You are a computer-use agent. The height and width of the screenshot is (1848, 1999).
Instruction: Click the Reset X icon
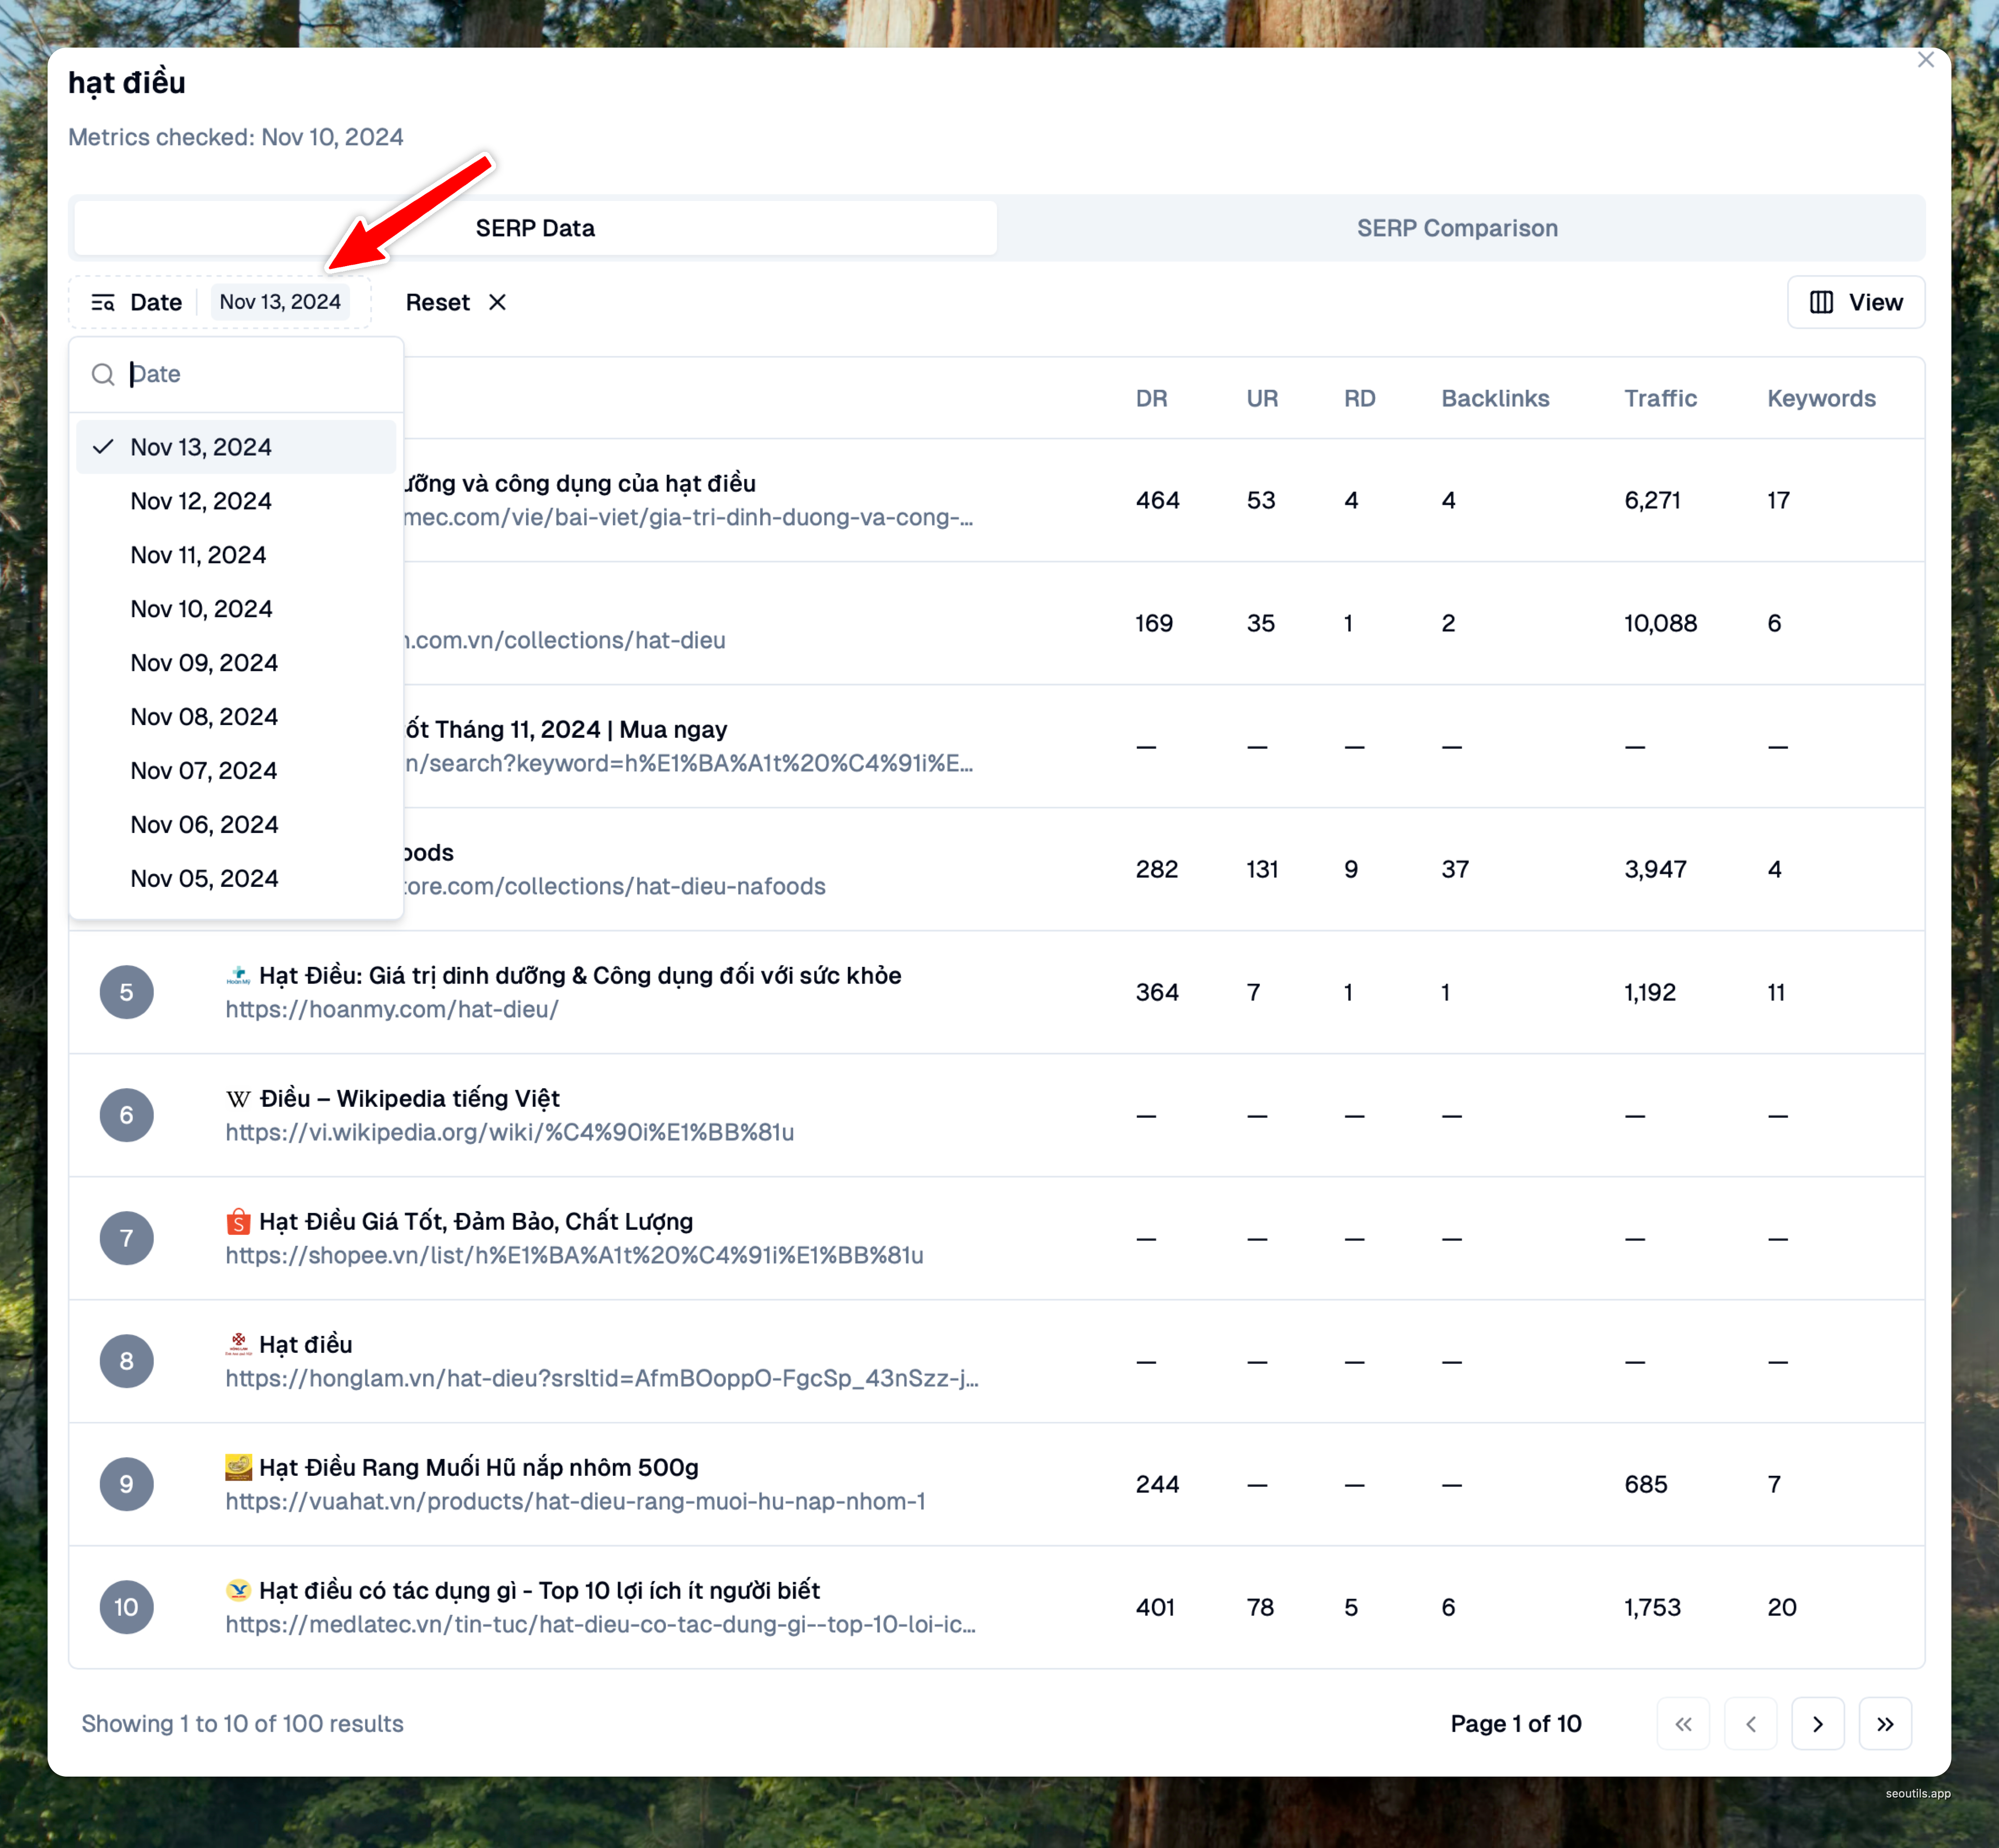point(497,302)
